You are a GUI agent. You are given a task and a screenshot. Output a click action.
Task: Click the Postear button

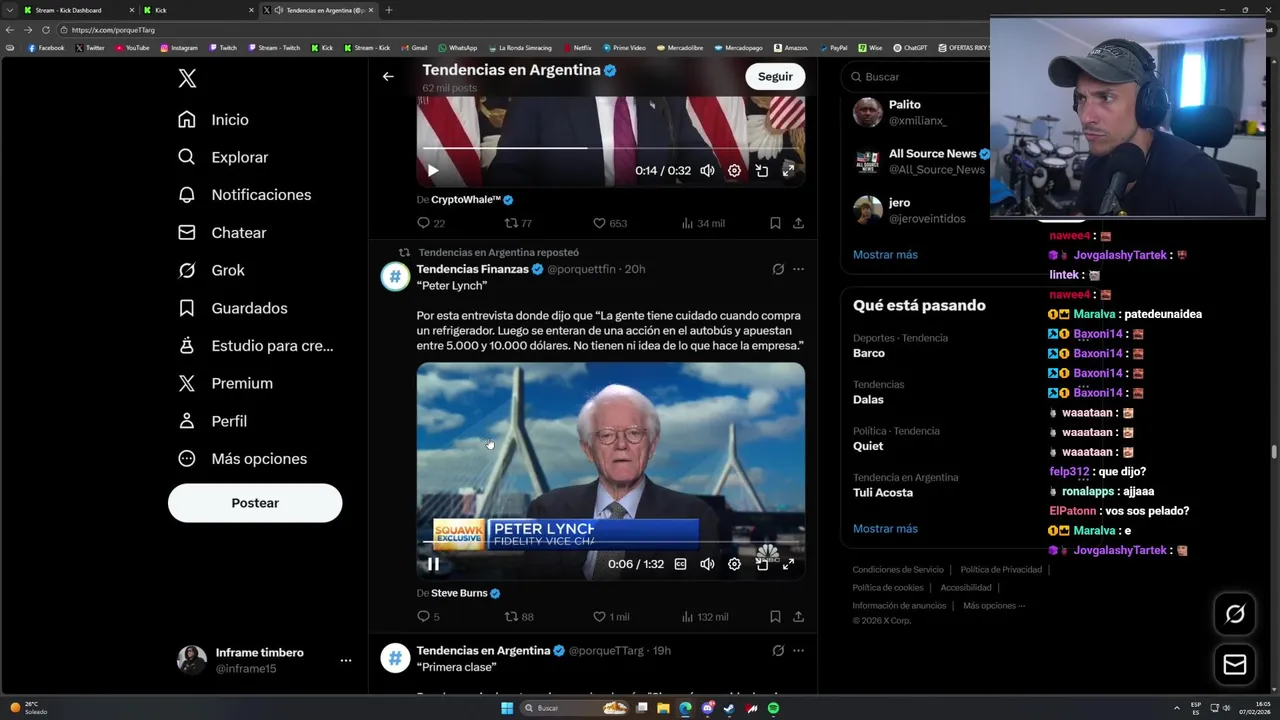(x=255, y=503)
